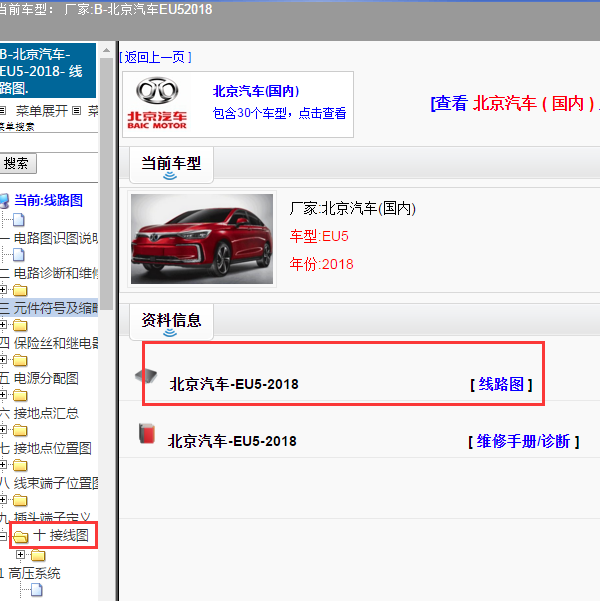Click the folder icon for '三 元件符号及缩略'

(x=20, y=291)
